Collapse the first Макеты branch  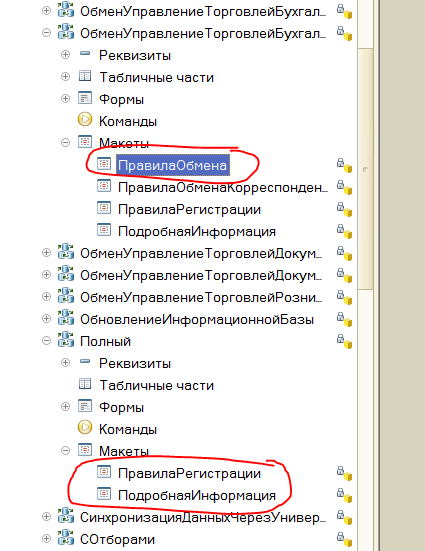[65, 143]
